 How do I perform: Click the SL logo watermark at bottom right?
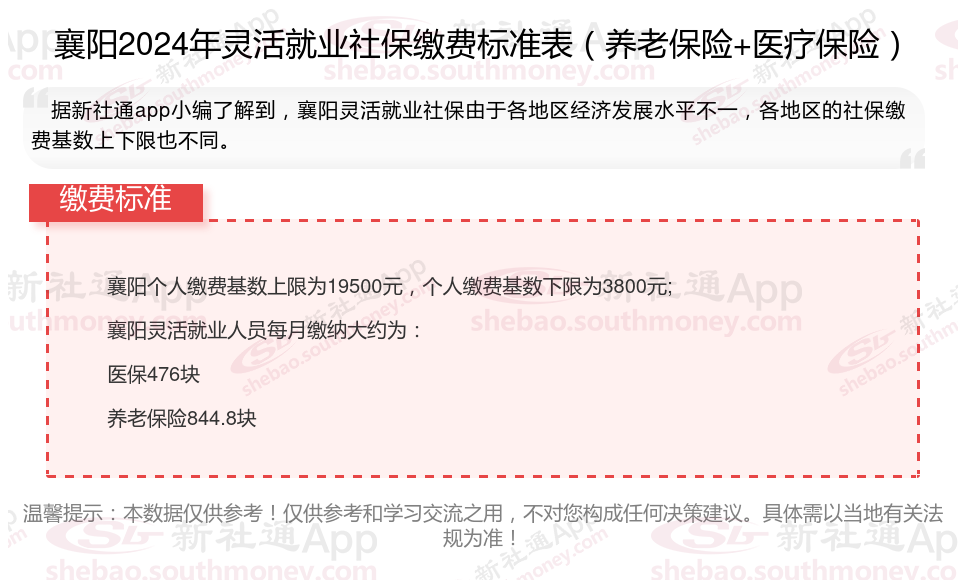click(x=708, y=537)
